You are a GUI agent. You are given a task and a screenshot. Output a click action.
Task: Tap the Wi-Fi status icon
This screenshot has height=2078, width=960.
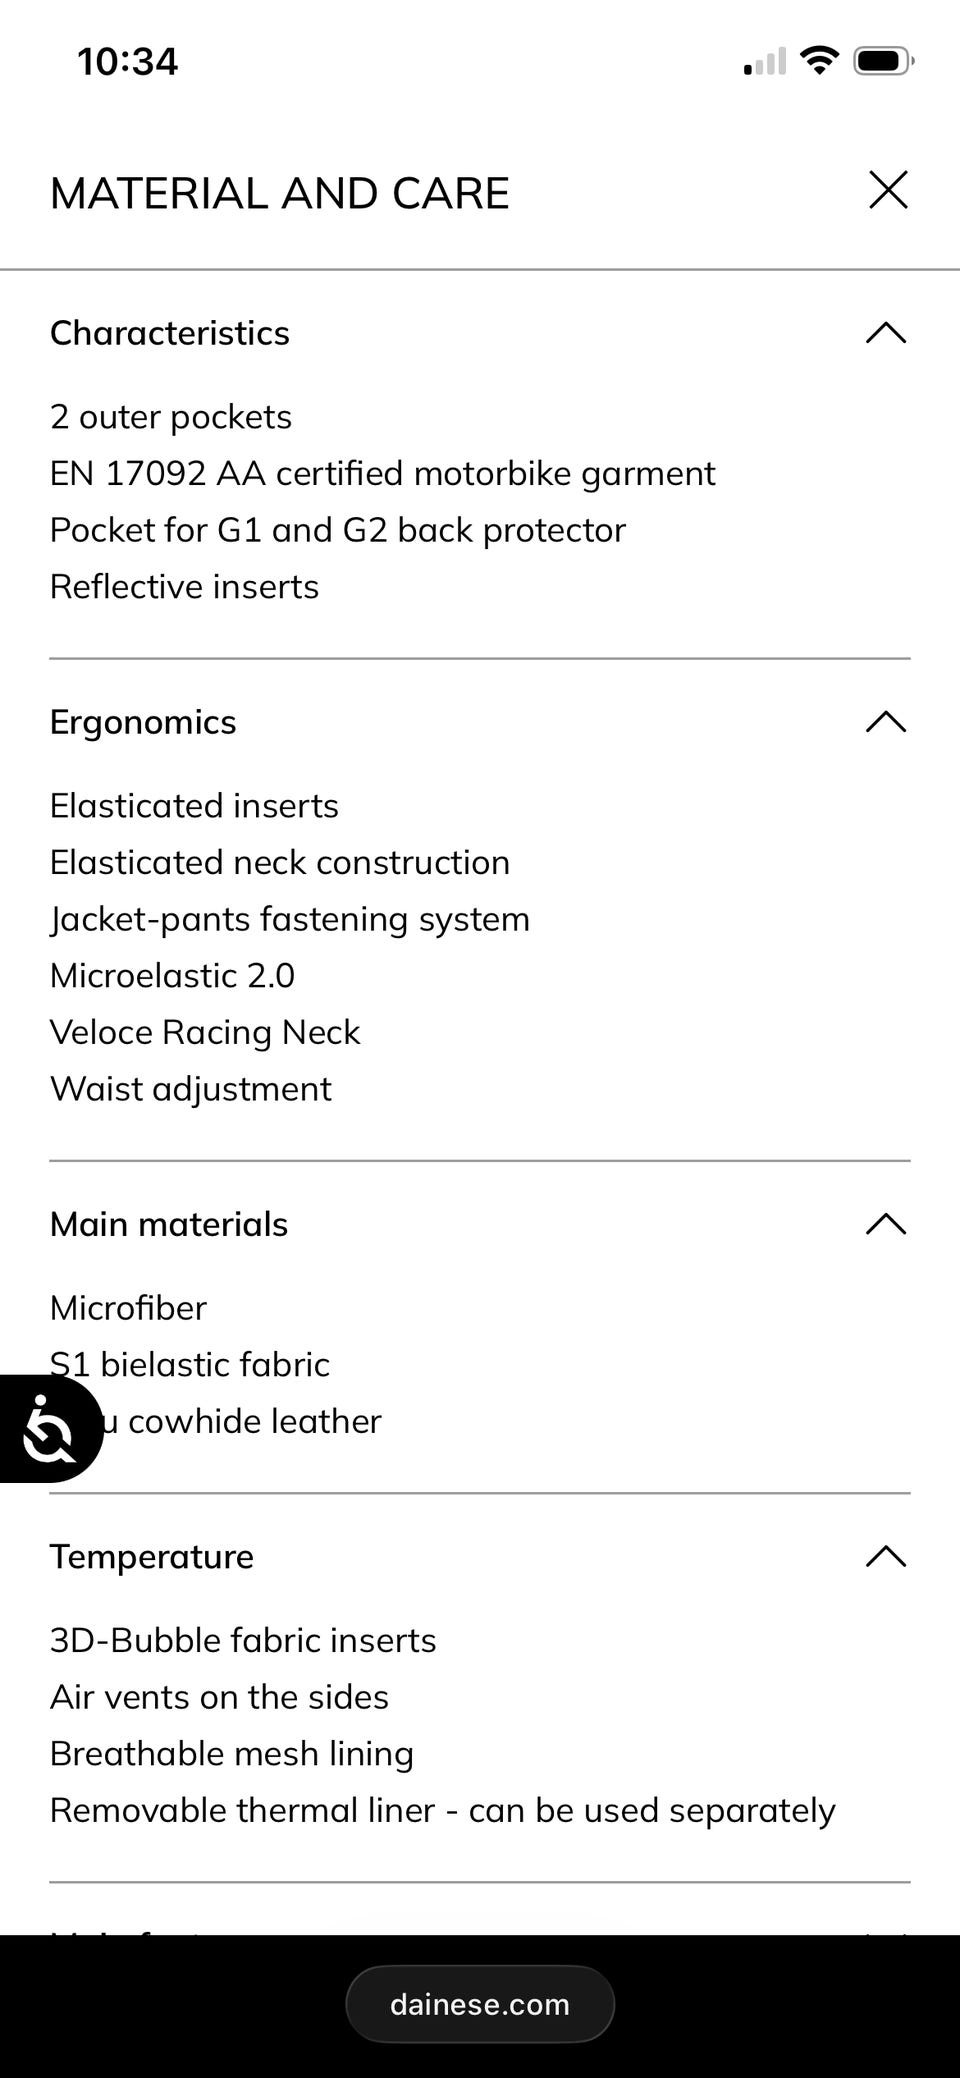[820, 61]
